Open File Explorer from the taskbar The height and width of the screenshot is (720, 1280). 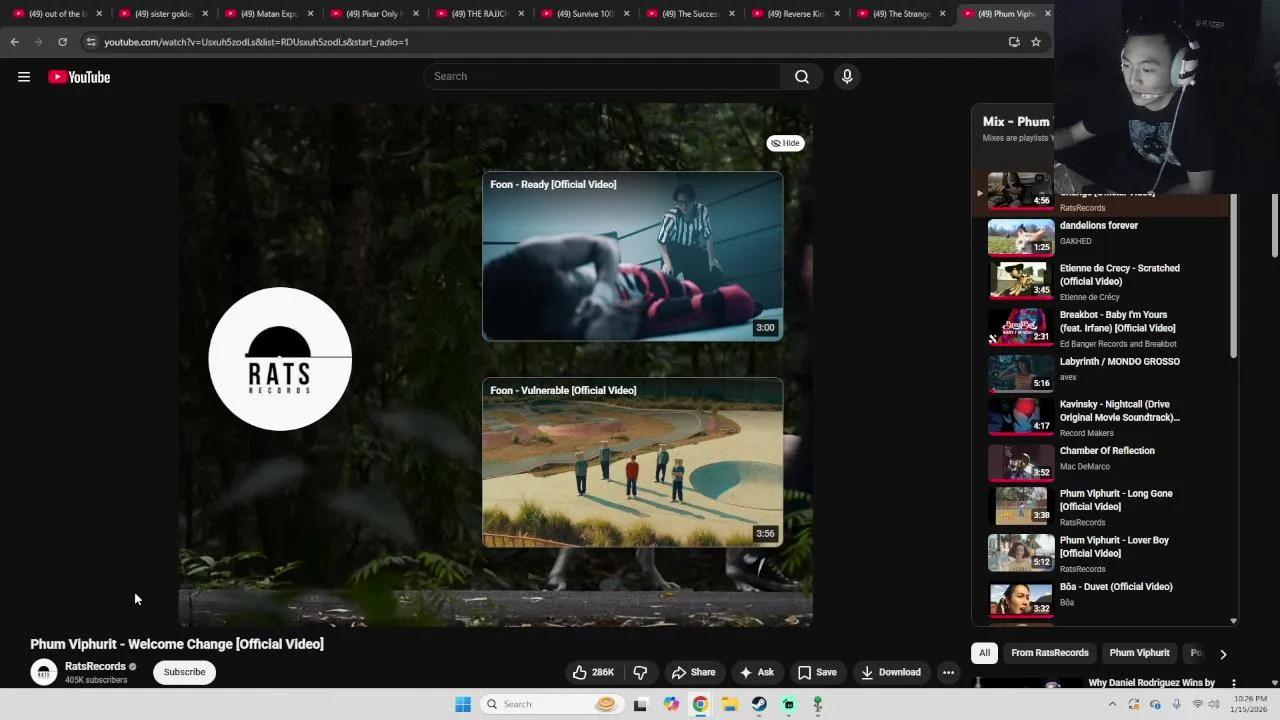pyautogui.click(x=730, y=704)
